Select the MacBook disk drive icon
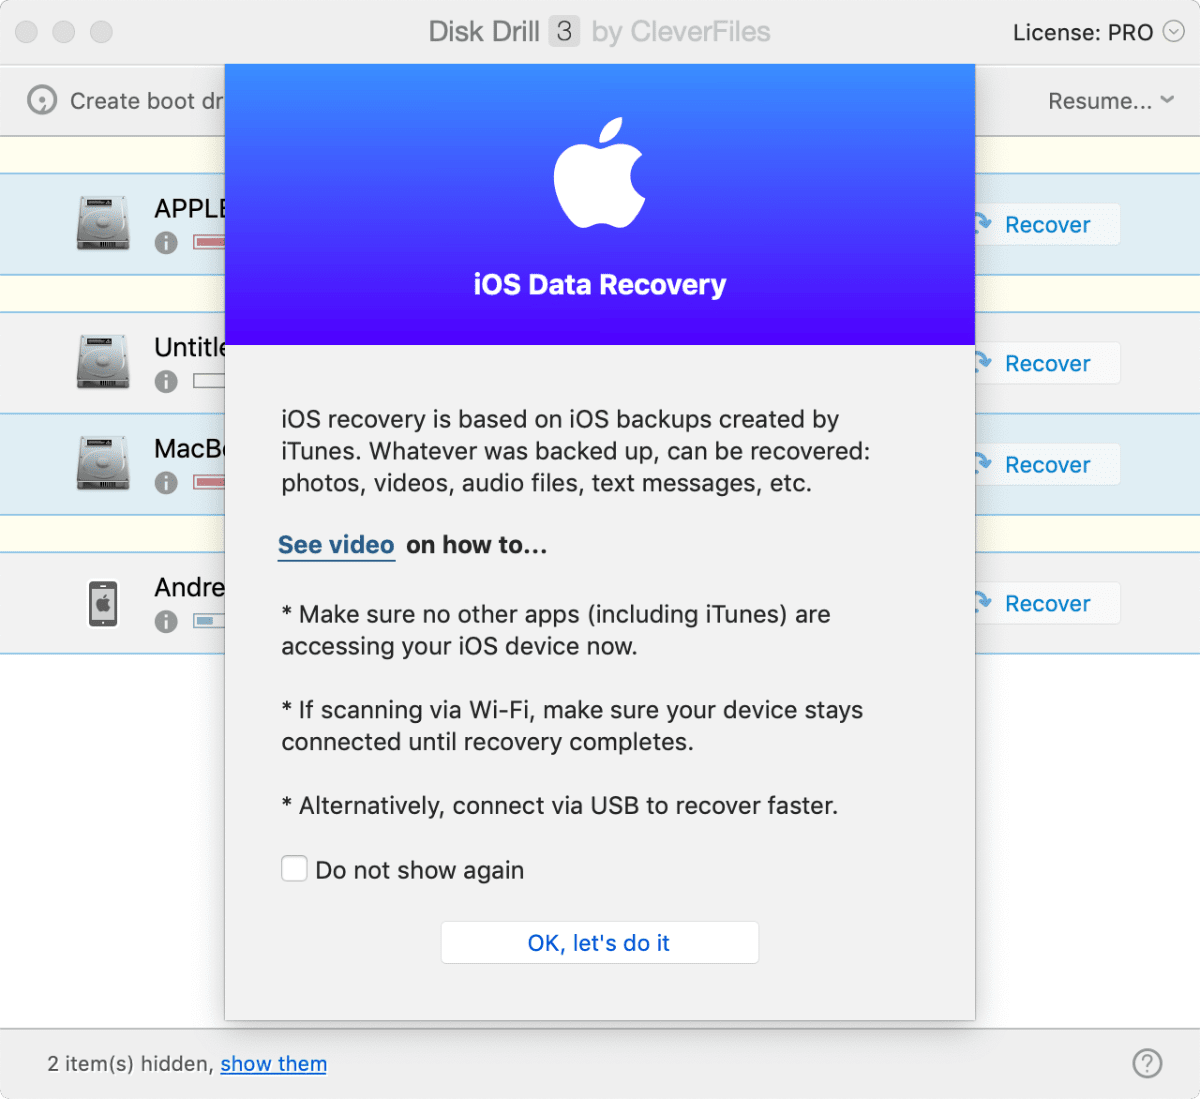Viewport: 1200px width, 1099px height. pyautogui.click(x=103, y=462)
